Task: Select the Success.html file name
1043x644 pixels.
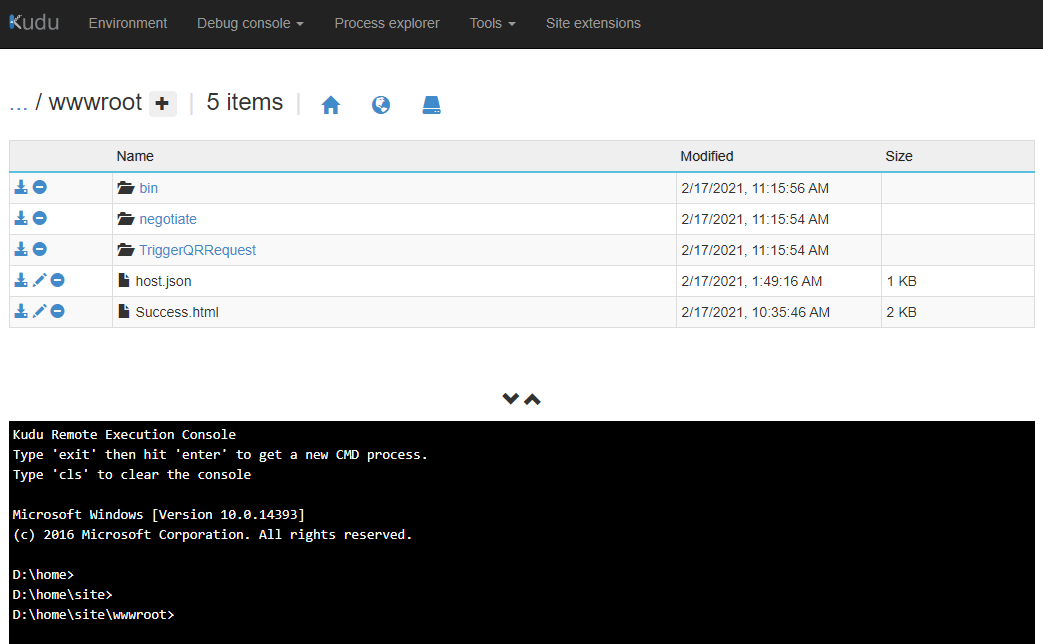Action: tap(177, 312)
